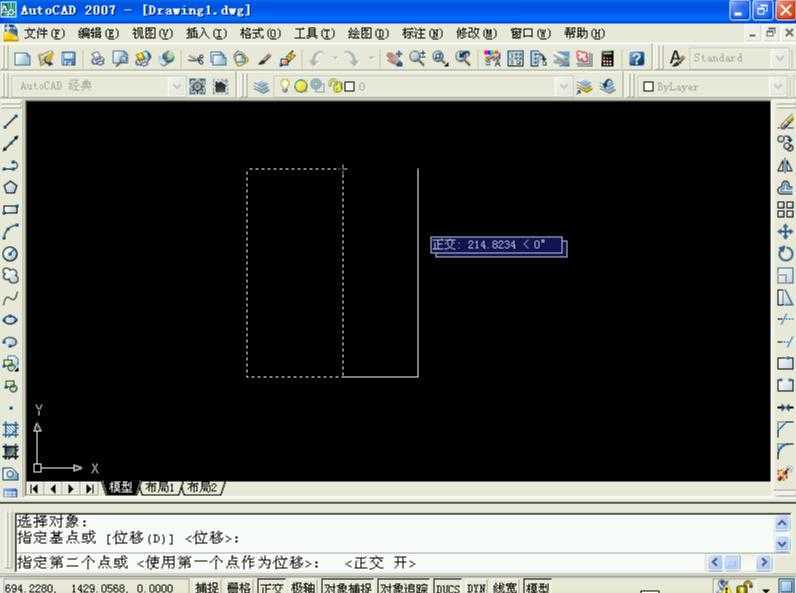Image resolution: width=796 pixels, height=593 pixels.
Task: Click the command line input prompt
Action: [360, 563]
